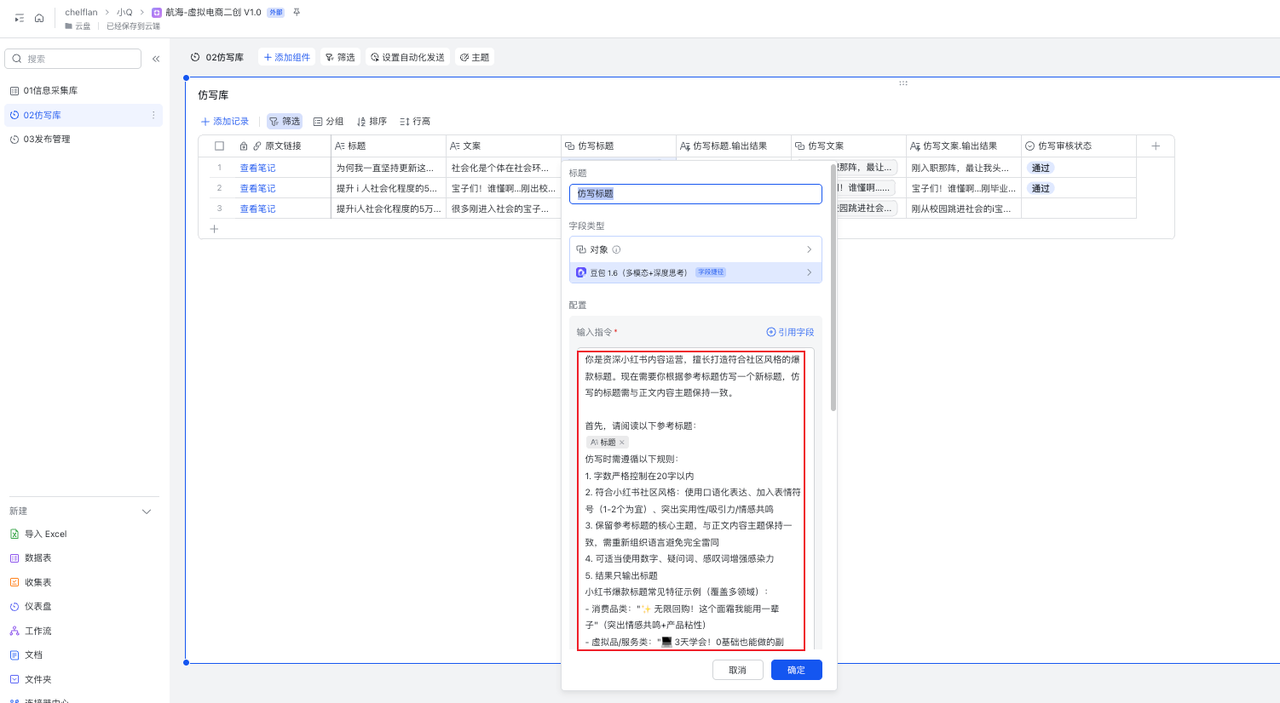Click 添加记录 to add a record
The width and height of the screenshot is (1280, 703).
225,121
